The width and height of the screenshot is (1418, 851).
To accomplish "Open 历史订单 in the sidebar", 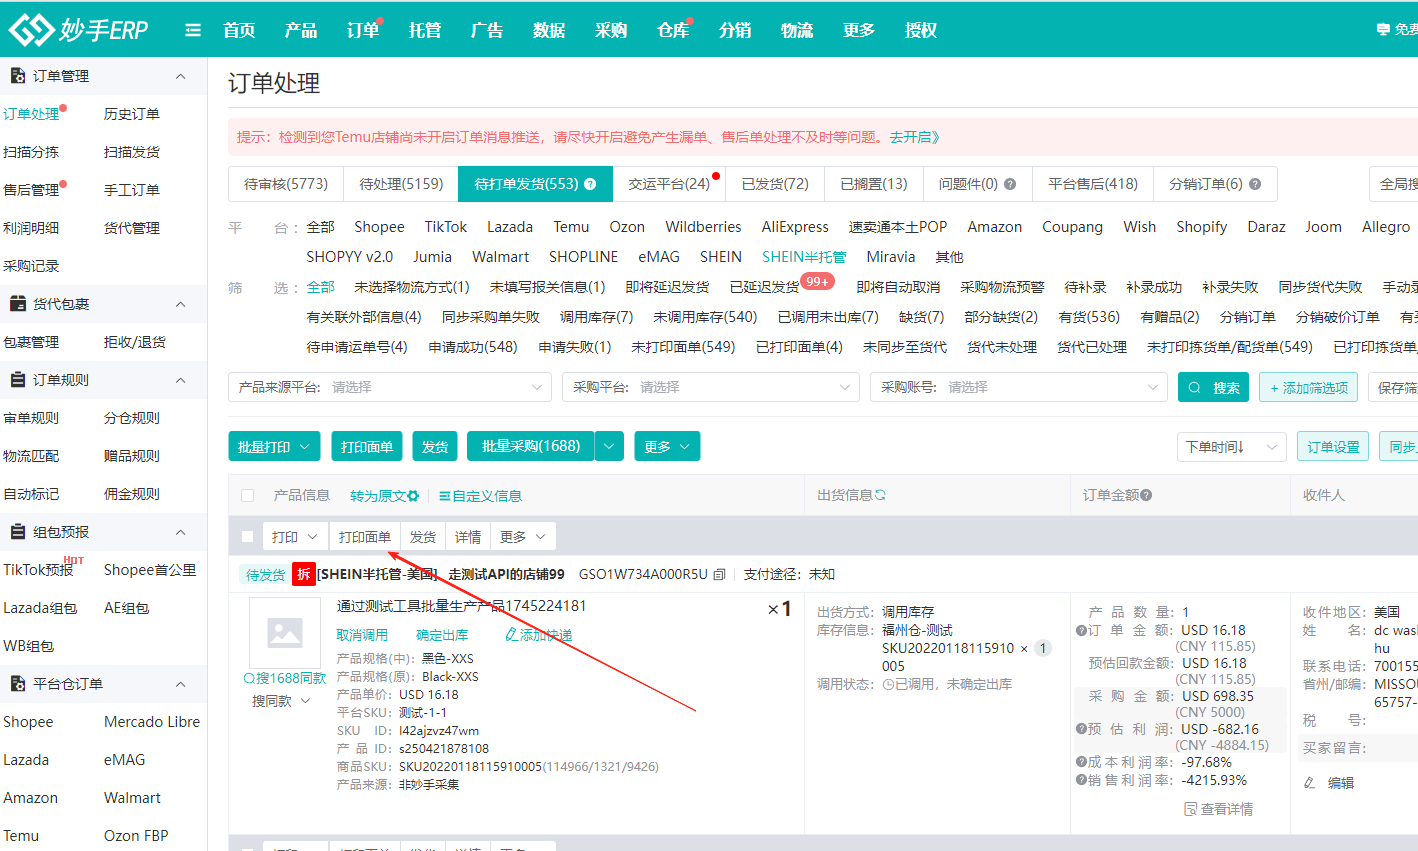I will point(132,114).
